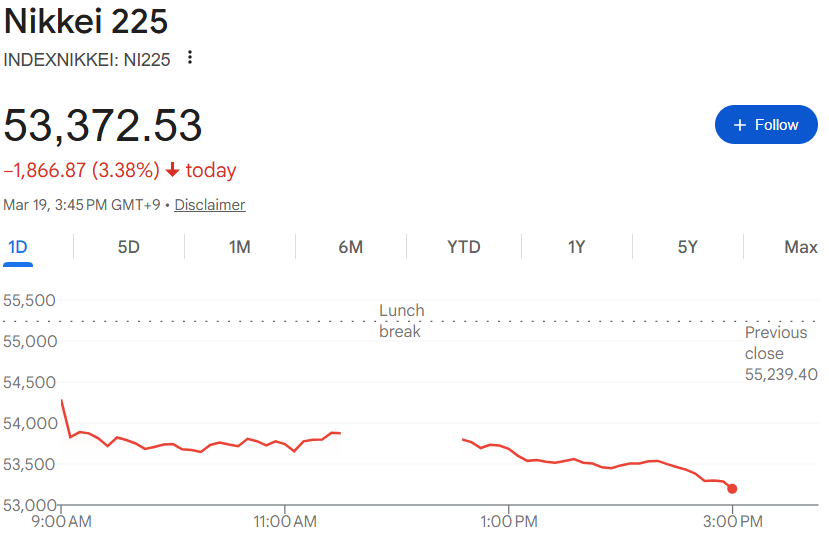Viewport: 829px width, 535px height.
Task: Switch to the 1D chart range
Action: tap(18, 247)
